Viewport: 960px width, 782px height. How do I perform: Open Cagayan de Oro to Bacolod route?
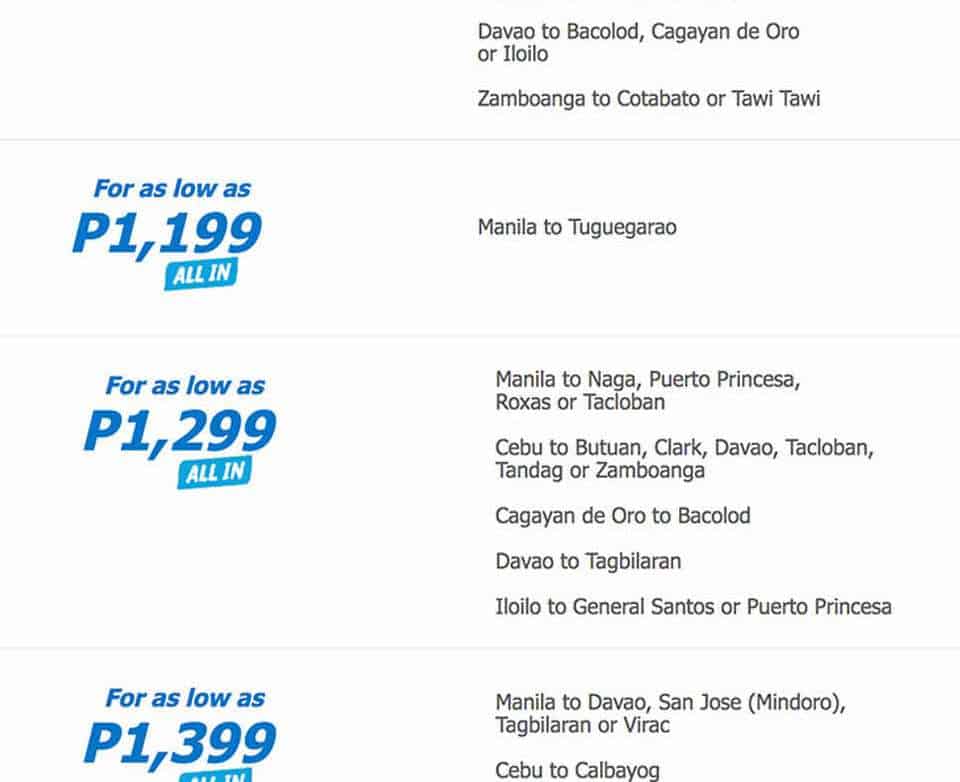[622, 516]
